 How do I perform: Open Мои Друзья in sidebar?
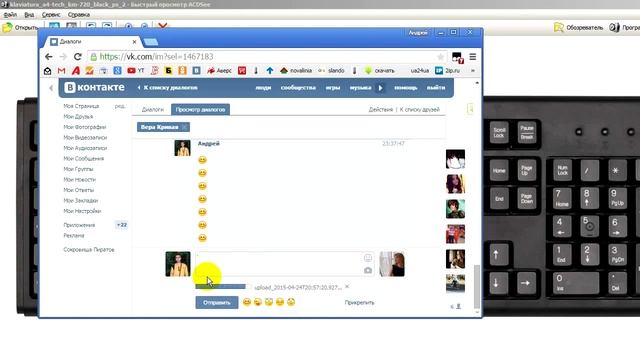pos(78,117)
